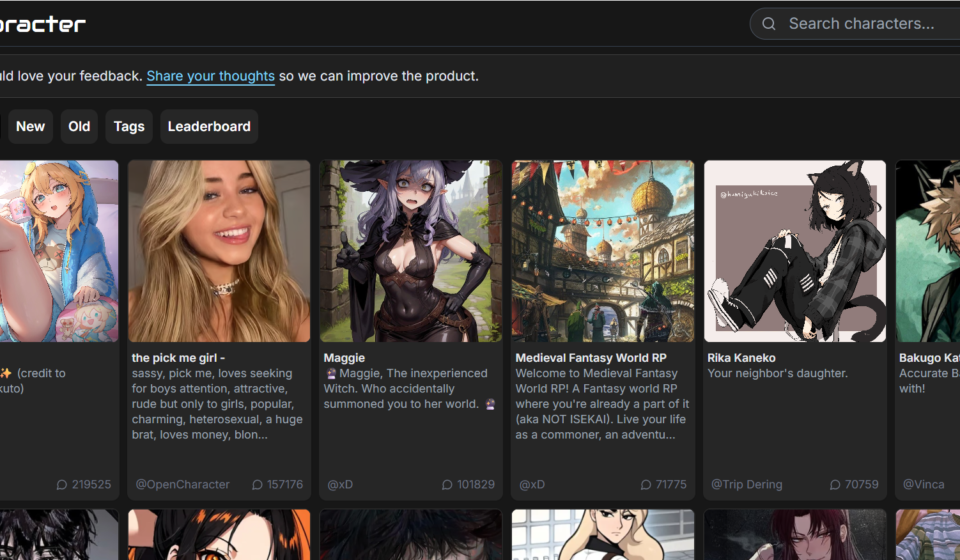Click the title 'the pick me girl -'

pos(178,358)
